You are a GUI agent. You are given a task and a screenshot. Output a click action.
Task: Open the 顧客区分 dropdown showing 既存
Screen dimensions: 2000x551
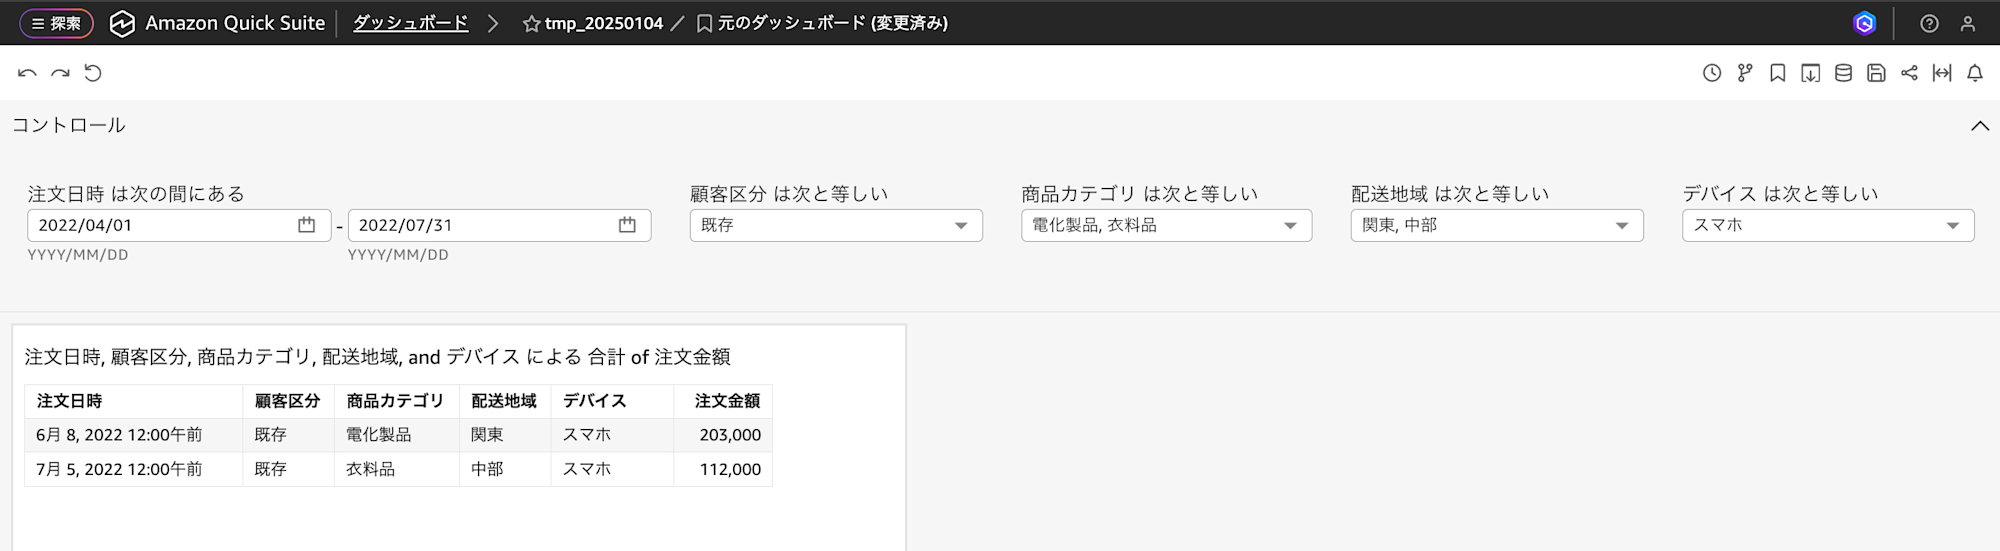835,225
